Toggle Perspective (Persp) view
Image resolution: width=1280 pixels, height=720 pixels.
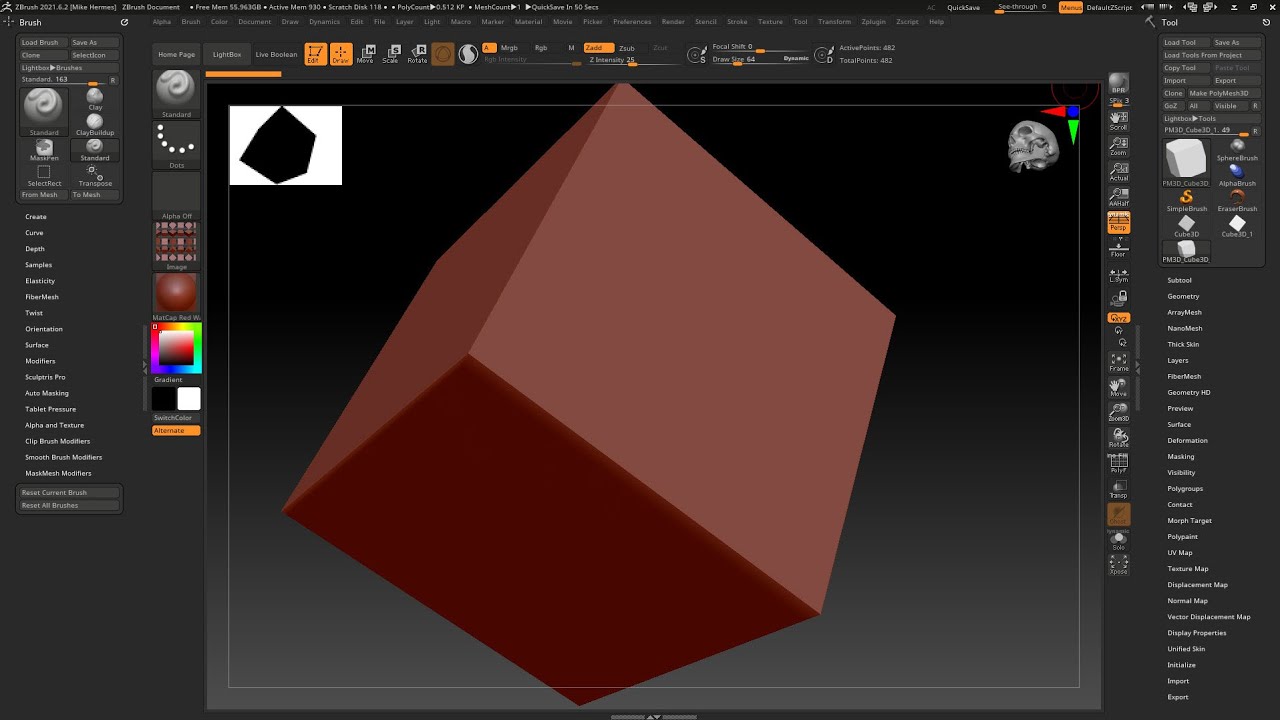pos(1118,223)
